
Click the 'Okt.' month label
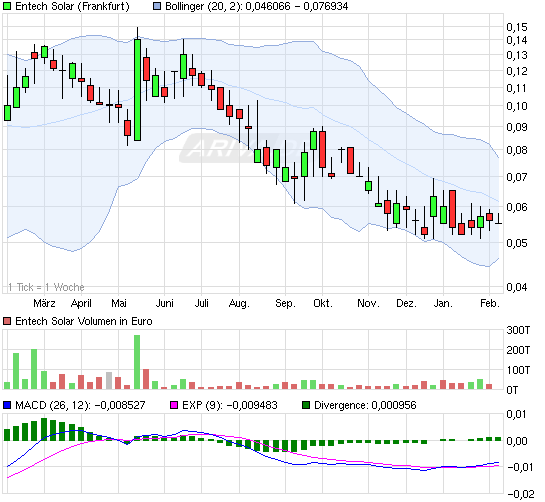click(x=323, y=303)
